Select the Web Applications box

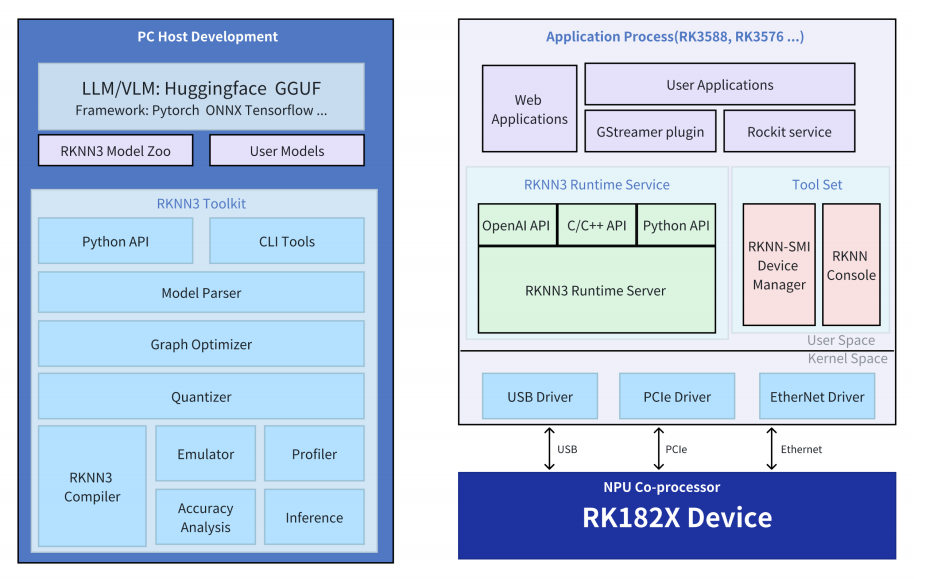tap(530, 108)
